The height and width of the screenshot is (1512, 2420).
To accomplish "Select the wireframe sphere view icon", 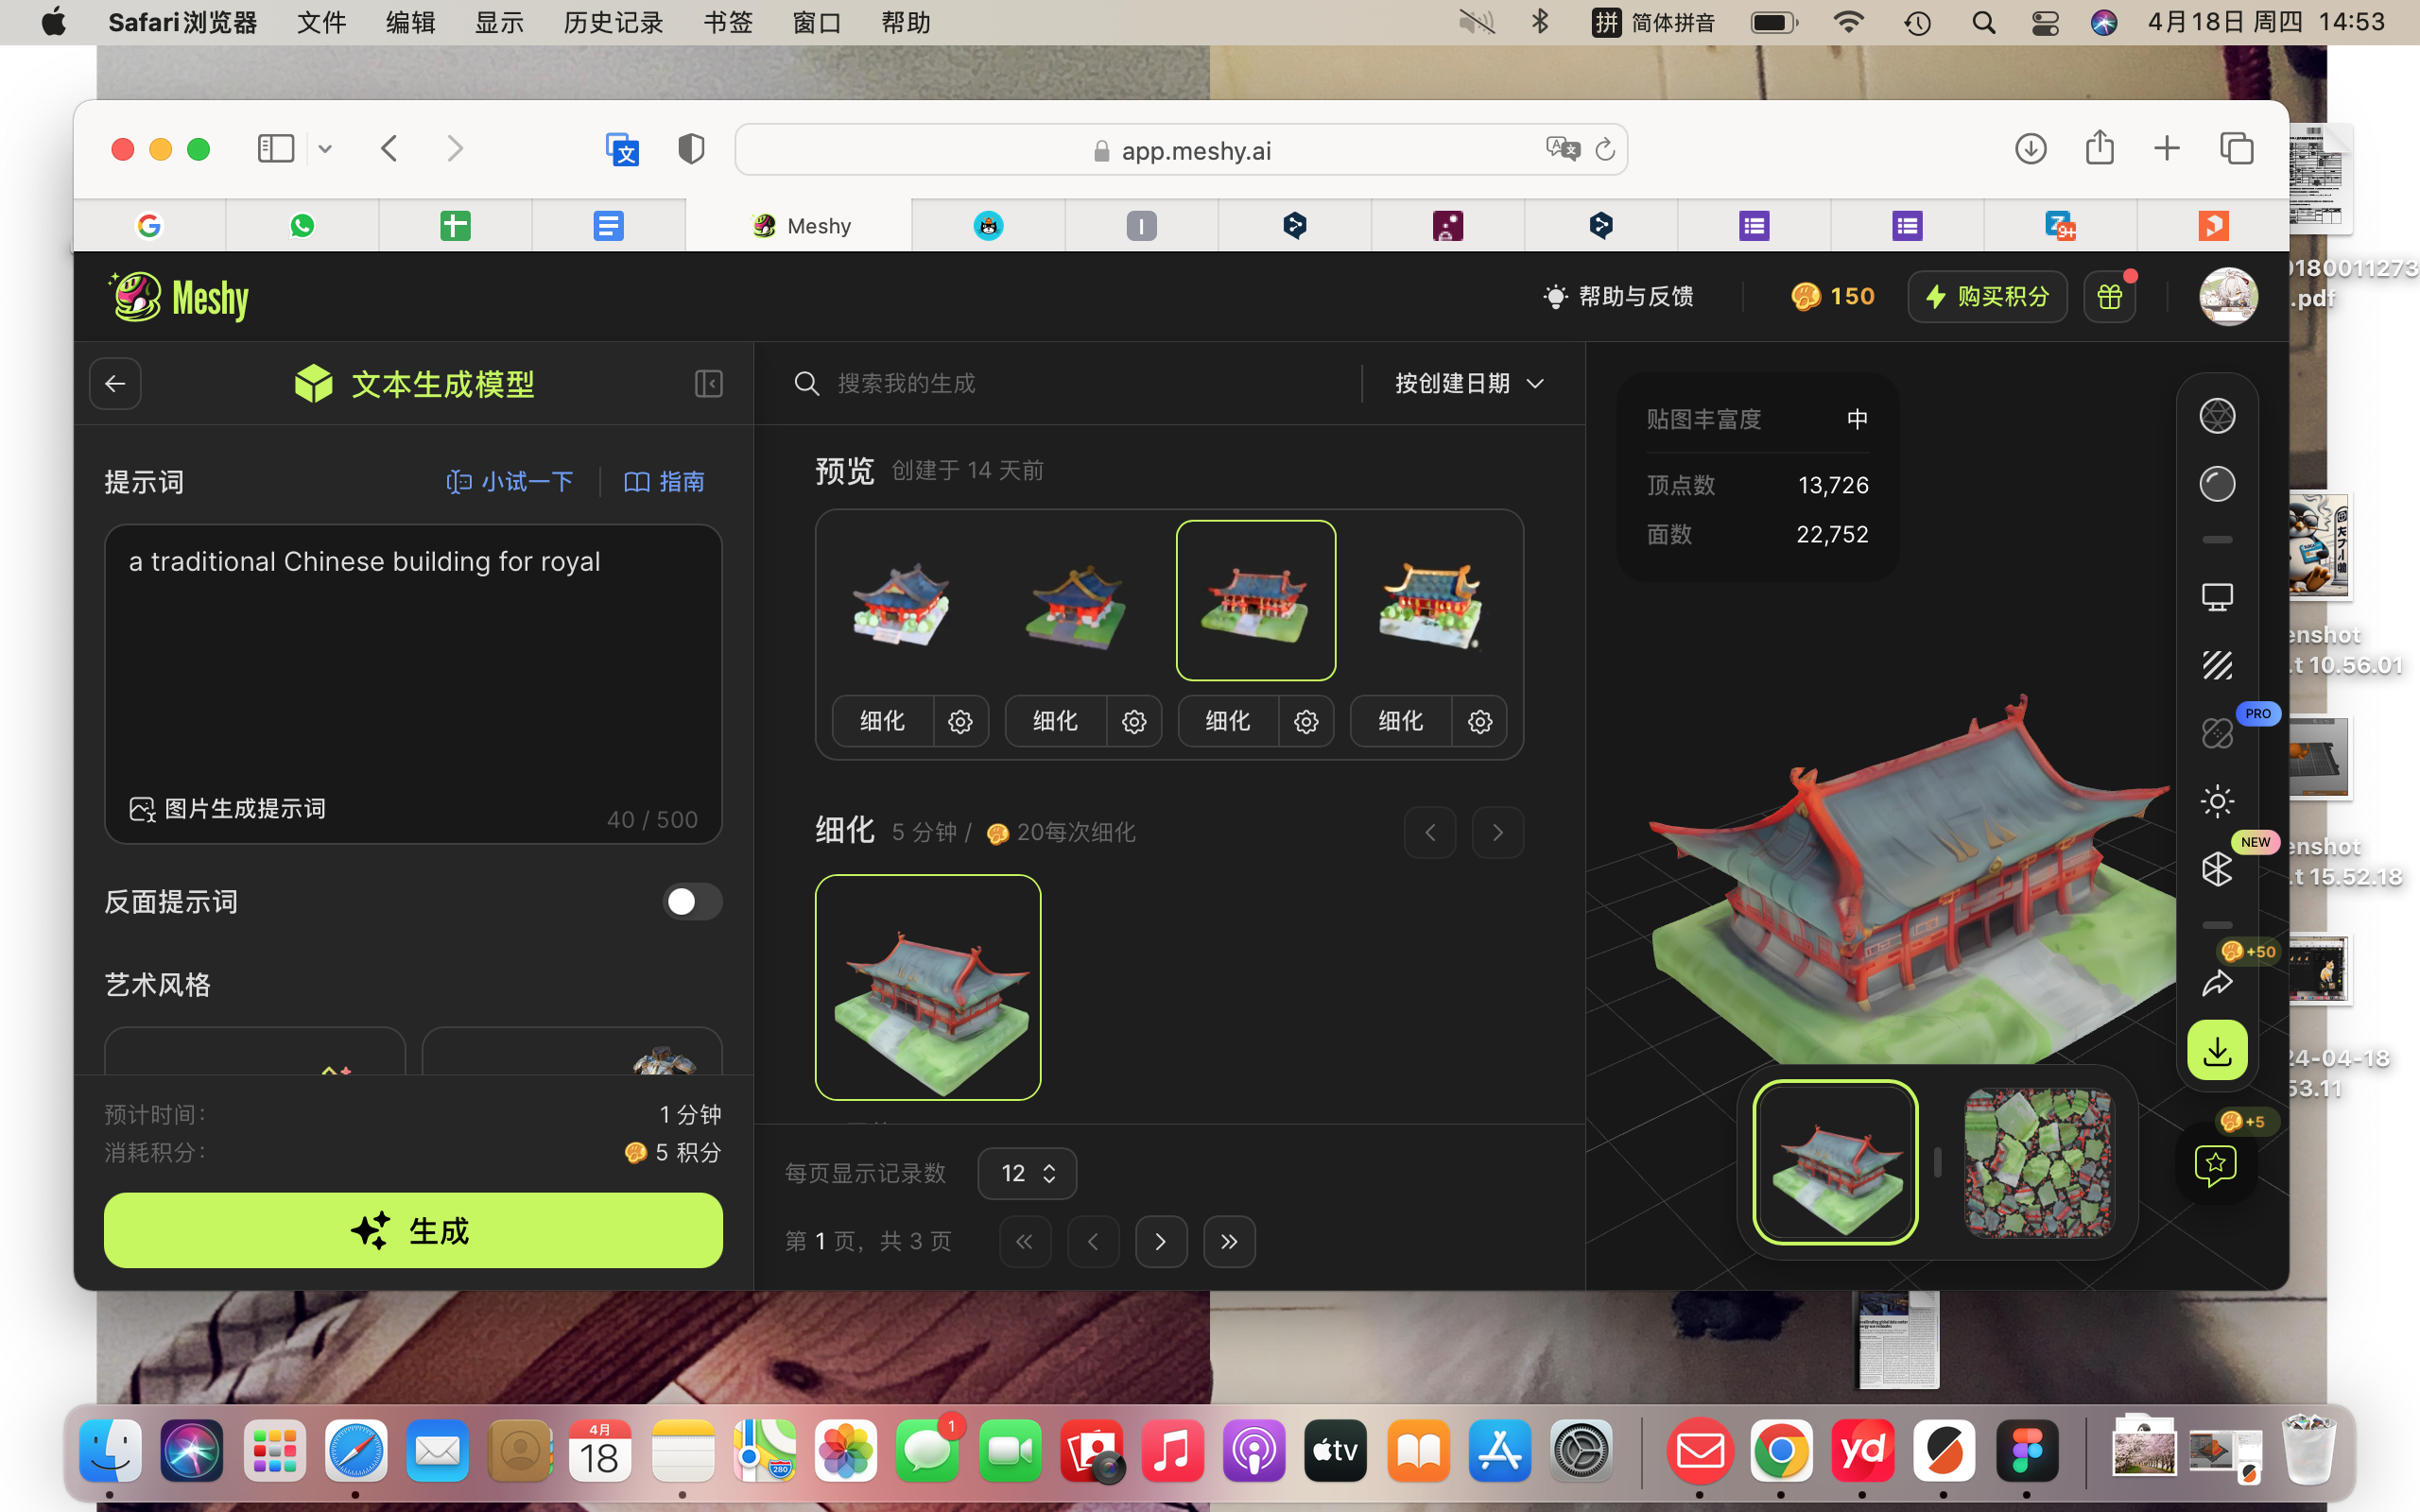I will click(2216, 416).
